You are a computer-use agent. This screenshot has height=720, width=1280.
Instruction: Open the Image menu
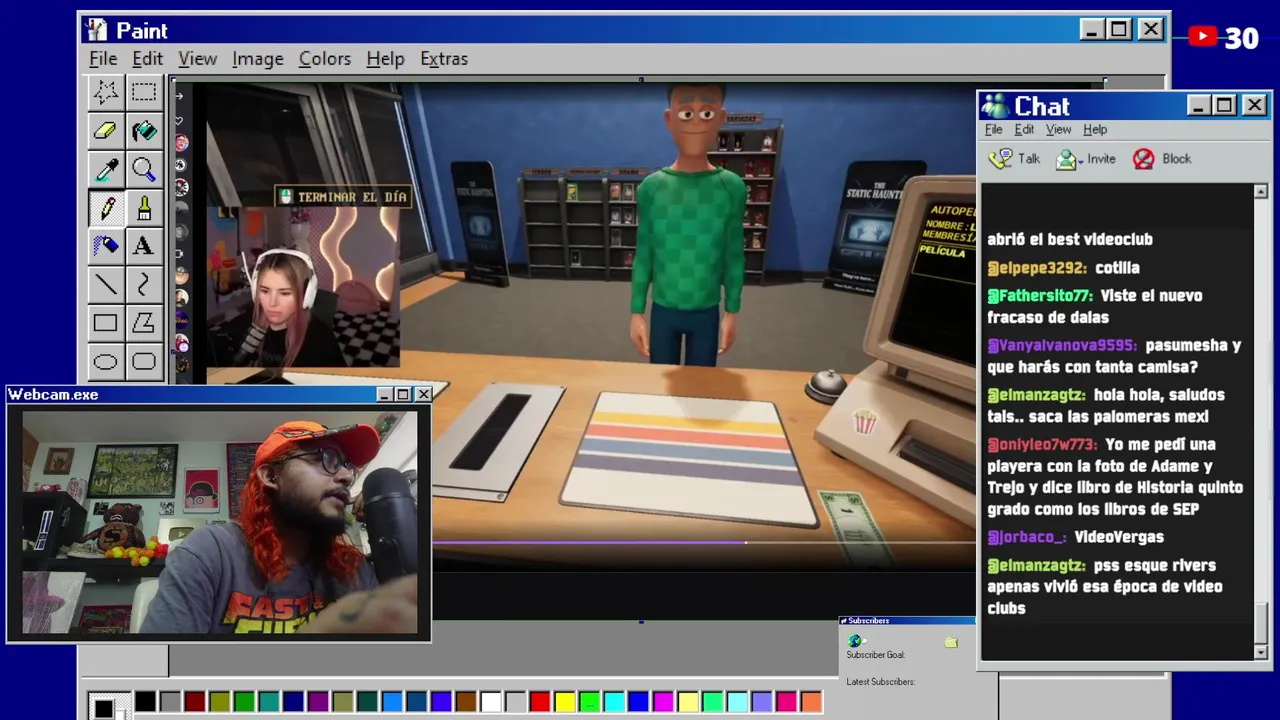tap(258, 59)
